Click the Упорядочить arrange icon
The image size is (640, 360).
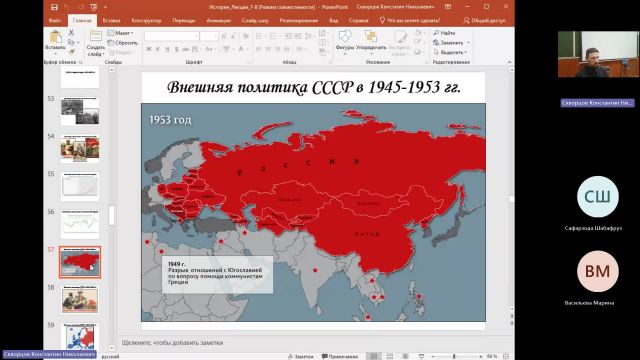371,37
